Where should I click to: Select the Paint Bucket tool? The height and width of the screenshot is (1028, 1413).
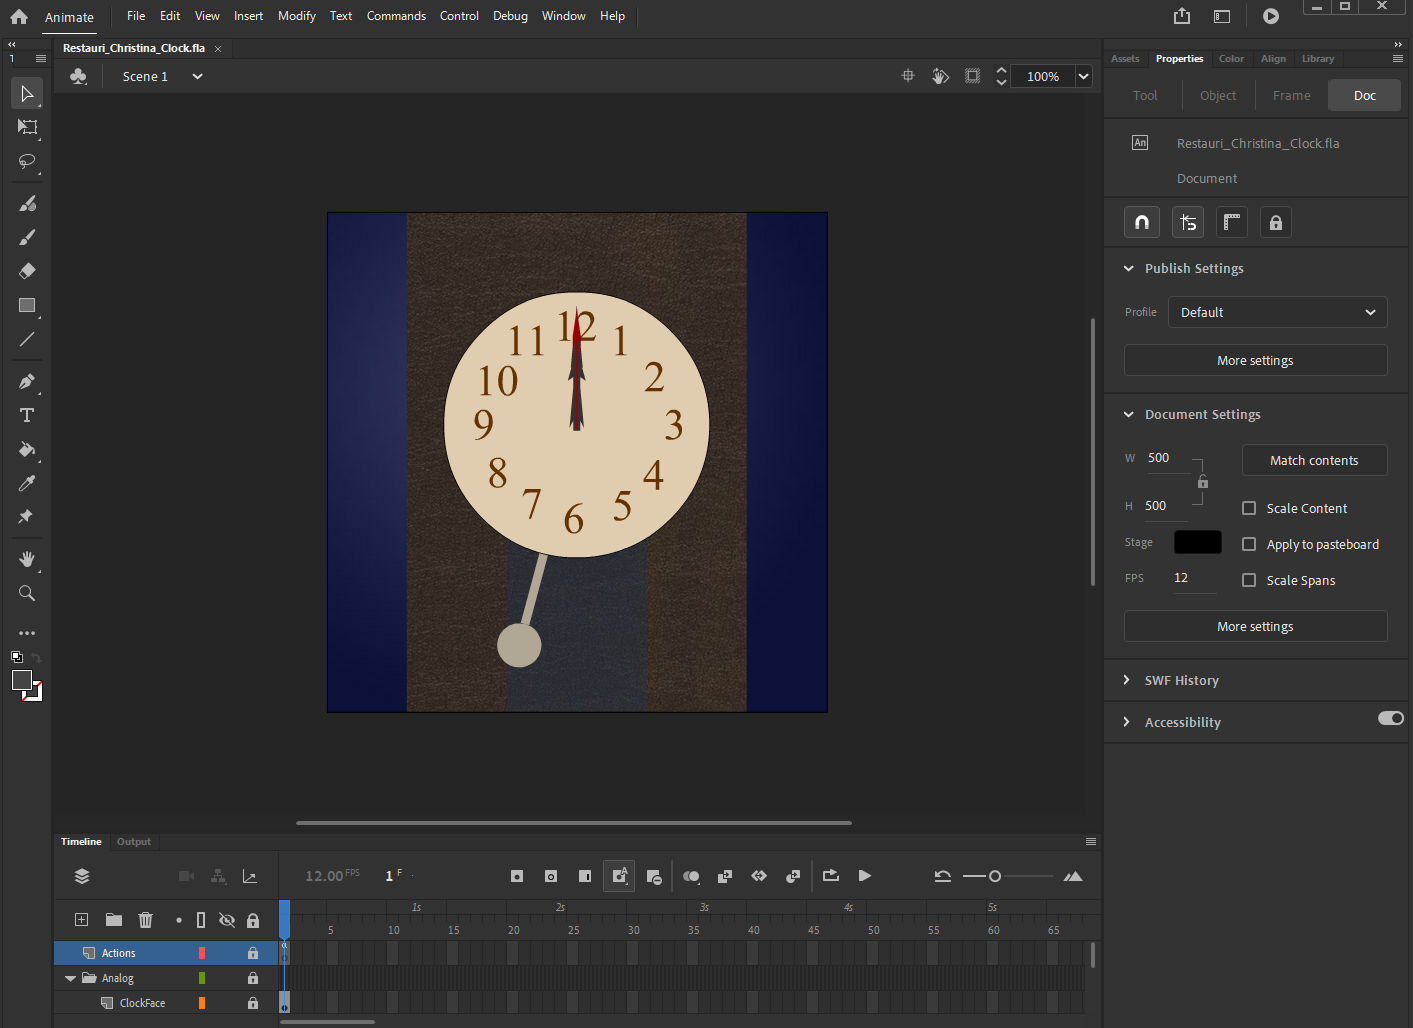(26, 450)
